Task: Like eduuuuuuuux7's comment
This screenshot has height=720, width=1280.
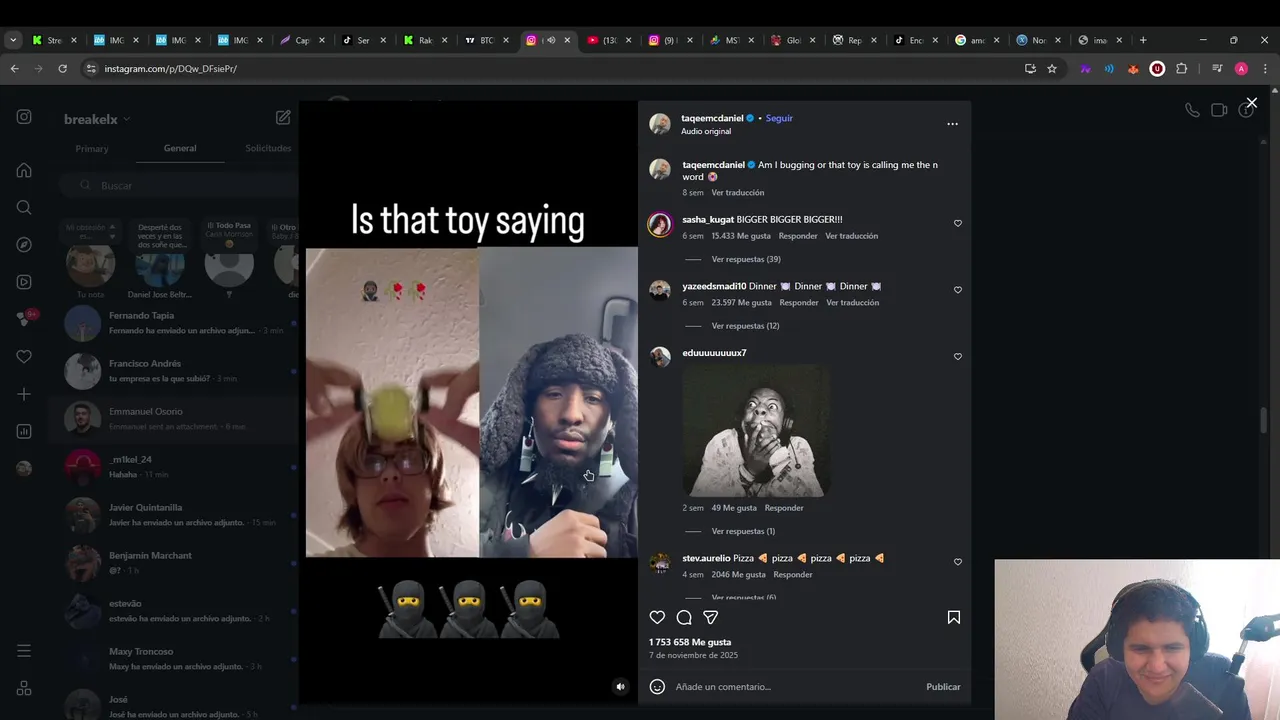Action: pyautogui.click(x=958, y=356)
